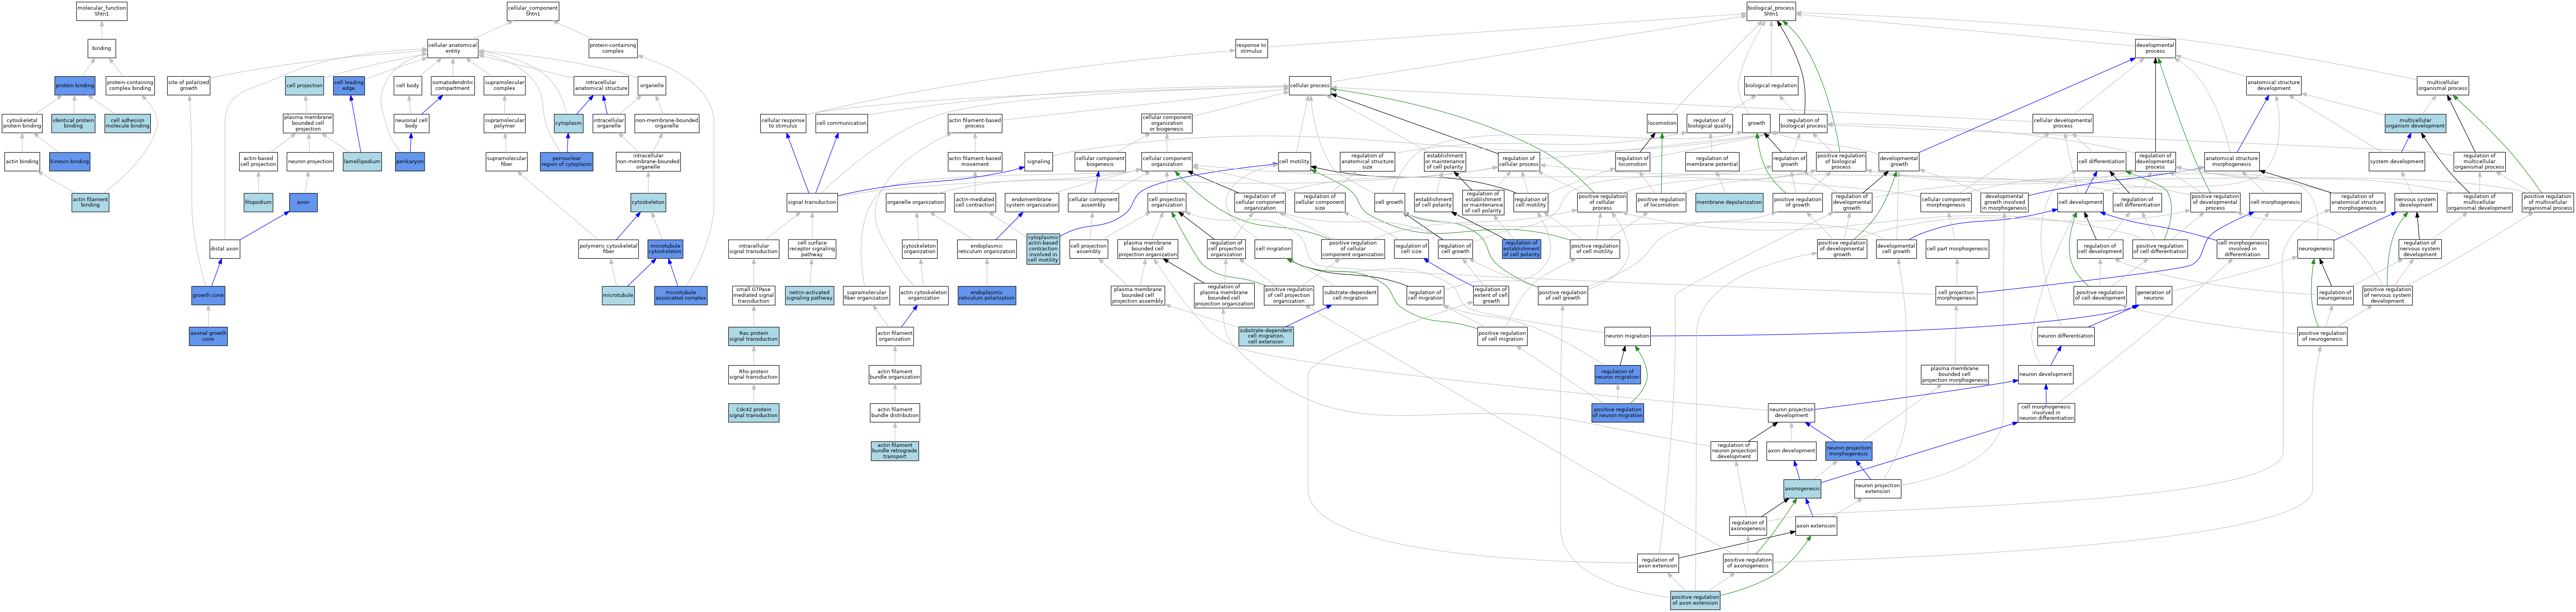
Task: Click the polymeric cytoskeletal fiber node
Action: (609, 249)
